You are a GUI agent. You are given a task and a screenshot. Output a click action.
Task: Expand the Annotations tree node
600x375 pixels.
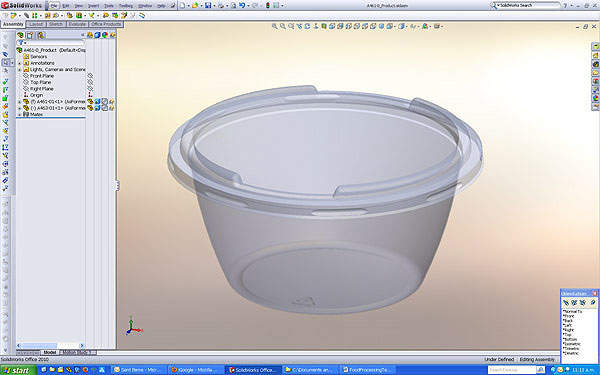pyautogui.click(x=20, y=63)
